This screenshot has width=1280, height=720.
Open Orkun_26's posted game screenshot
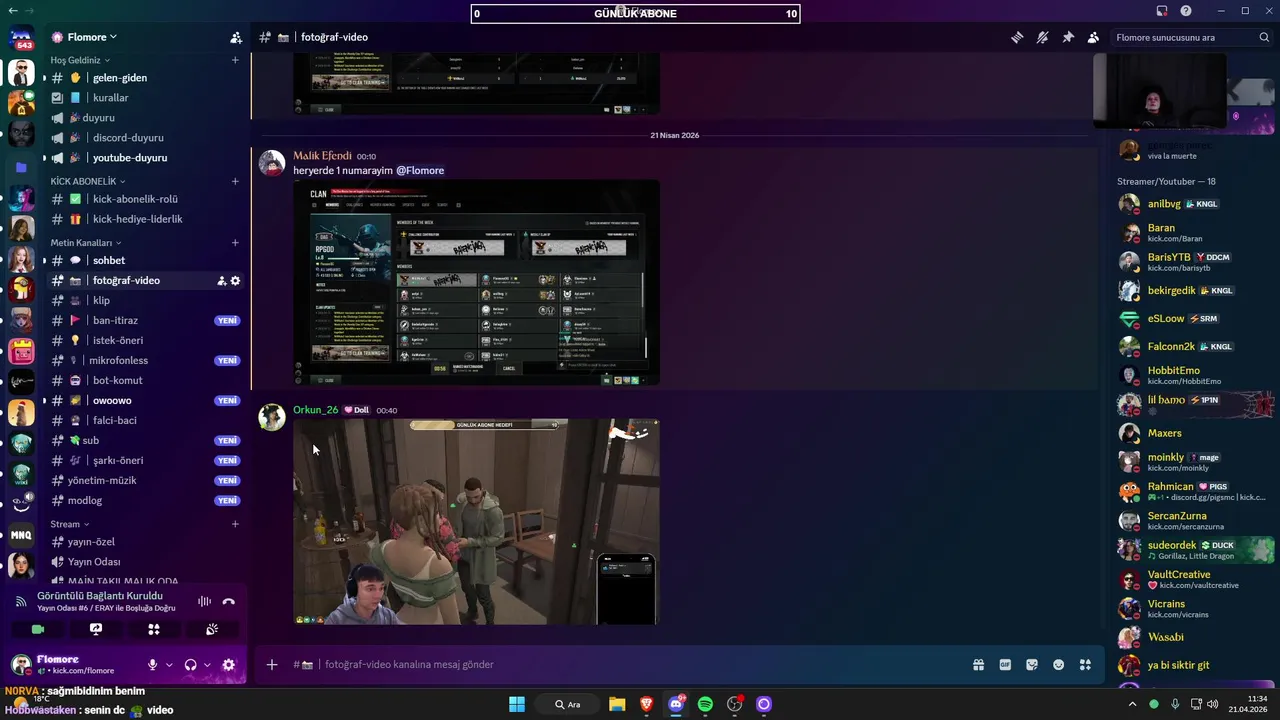476,522
